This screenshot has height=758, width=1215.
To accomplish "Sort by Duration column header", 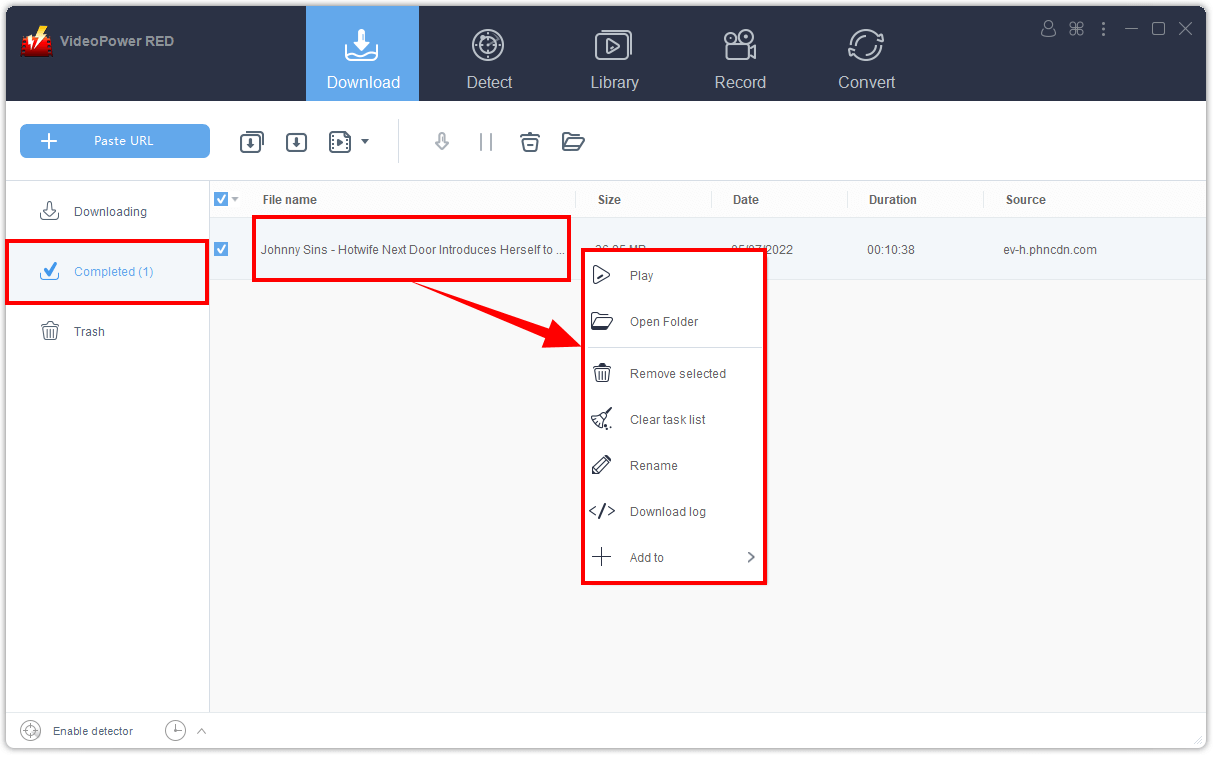I will click(893, 200).
